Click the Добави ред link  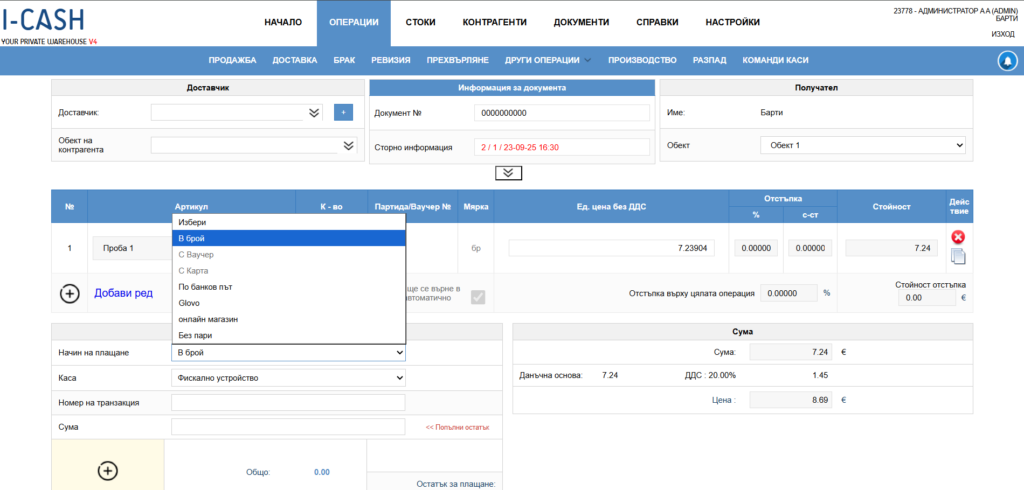[123, 293]
